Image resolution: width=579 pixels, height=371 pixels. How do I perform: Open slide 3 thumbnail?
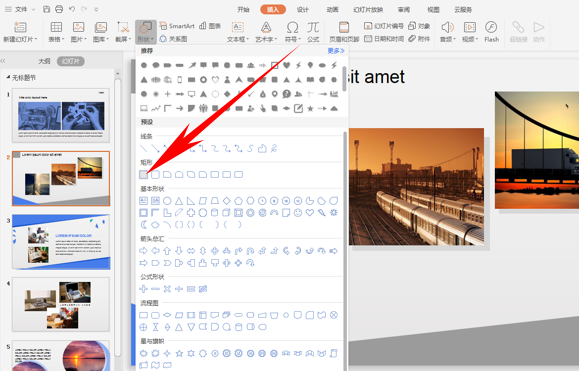click(61, 242)
